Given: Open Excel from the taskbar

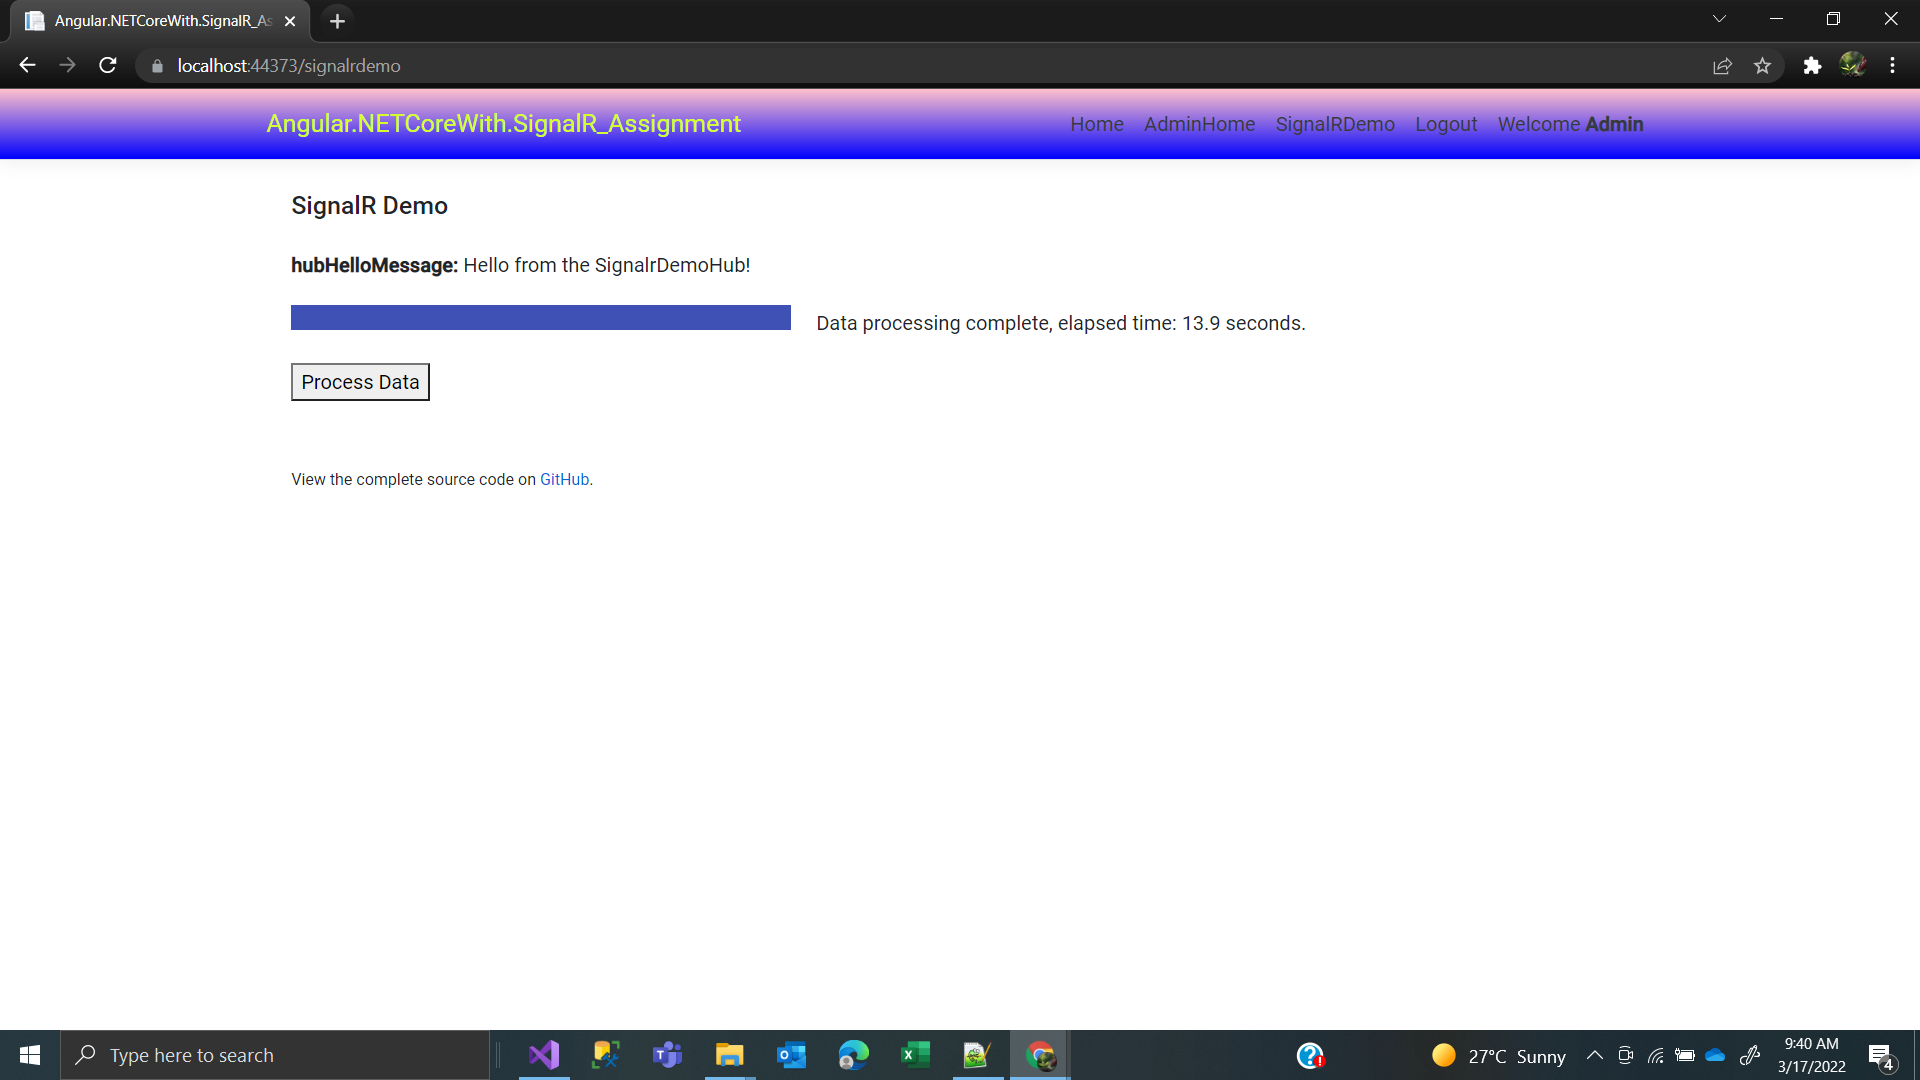Looking at the screenshot, I should tap(915, 1055).
